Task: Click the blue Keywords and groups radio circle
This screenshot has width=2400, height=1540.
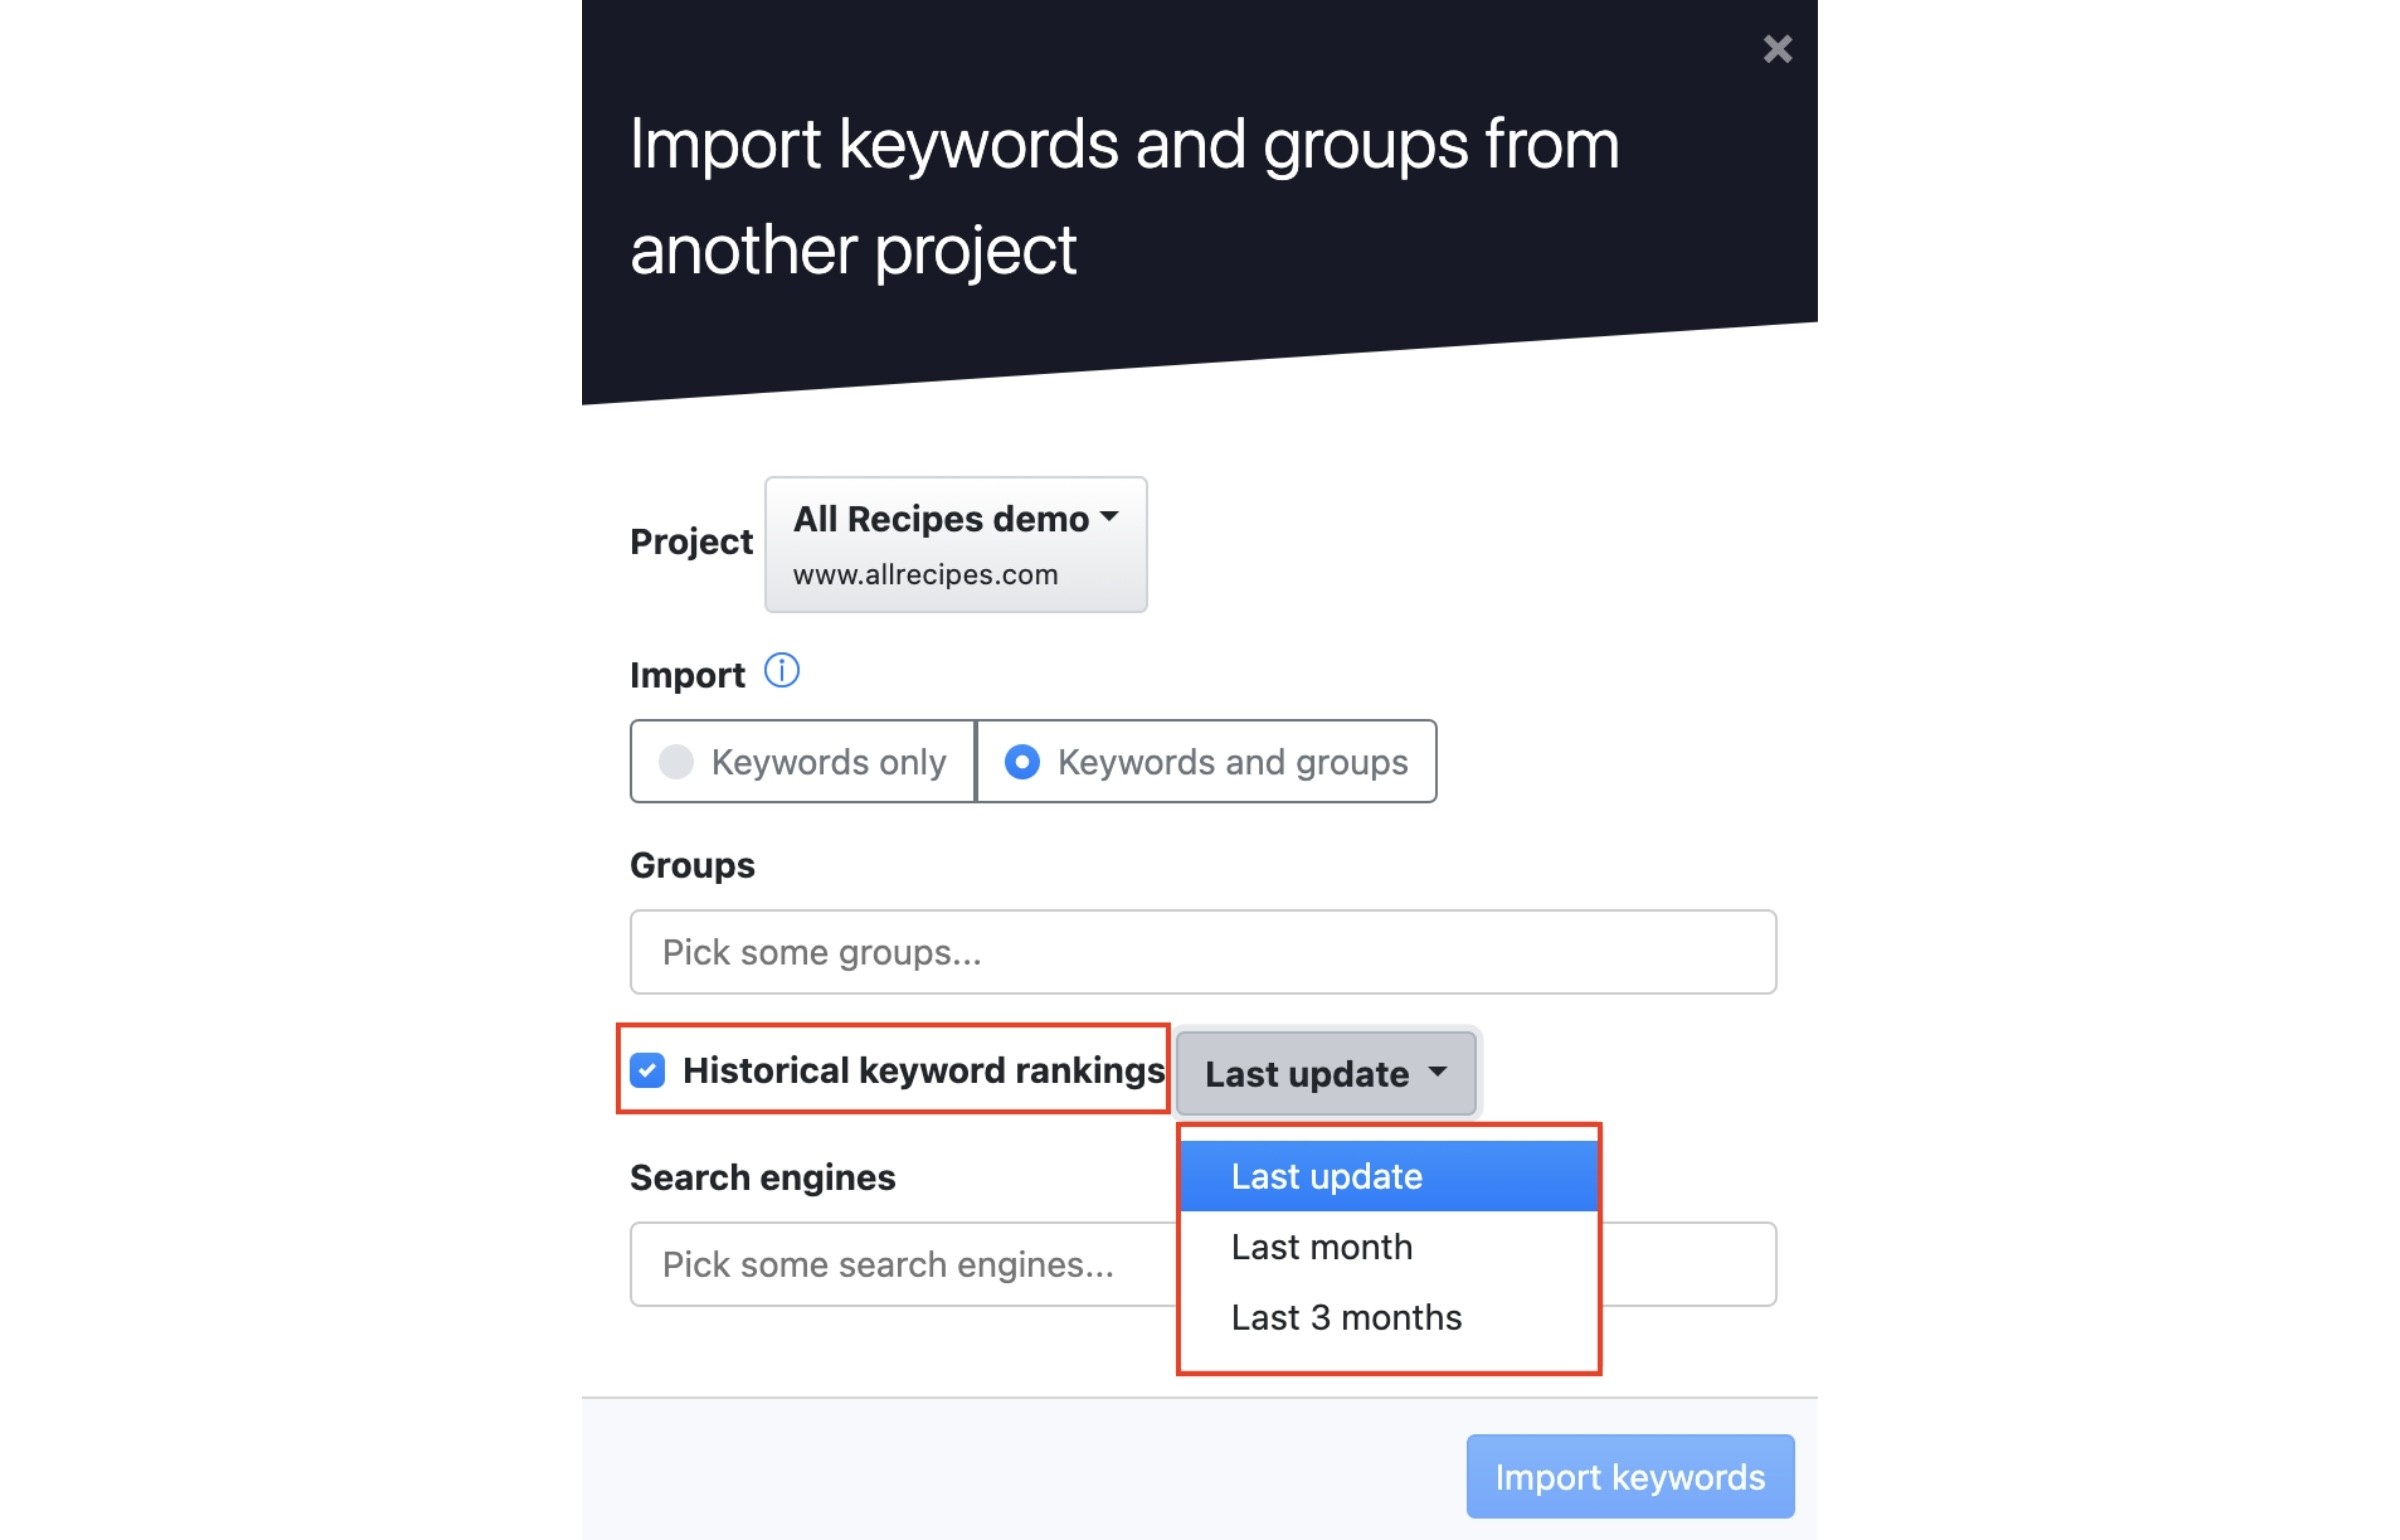Action: click(1022, 761)
